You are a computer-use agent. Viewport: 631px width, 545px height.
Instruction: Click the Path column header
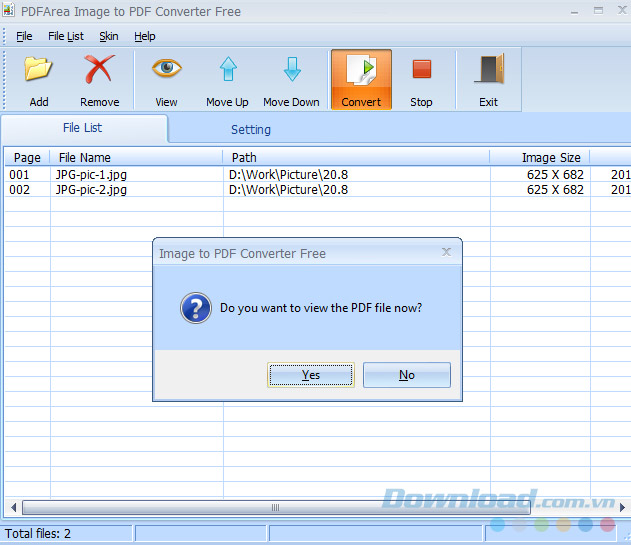pos(356,157)
